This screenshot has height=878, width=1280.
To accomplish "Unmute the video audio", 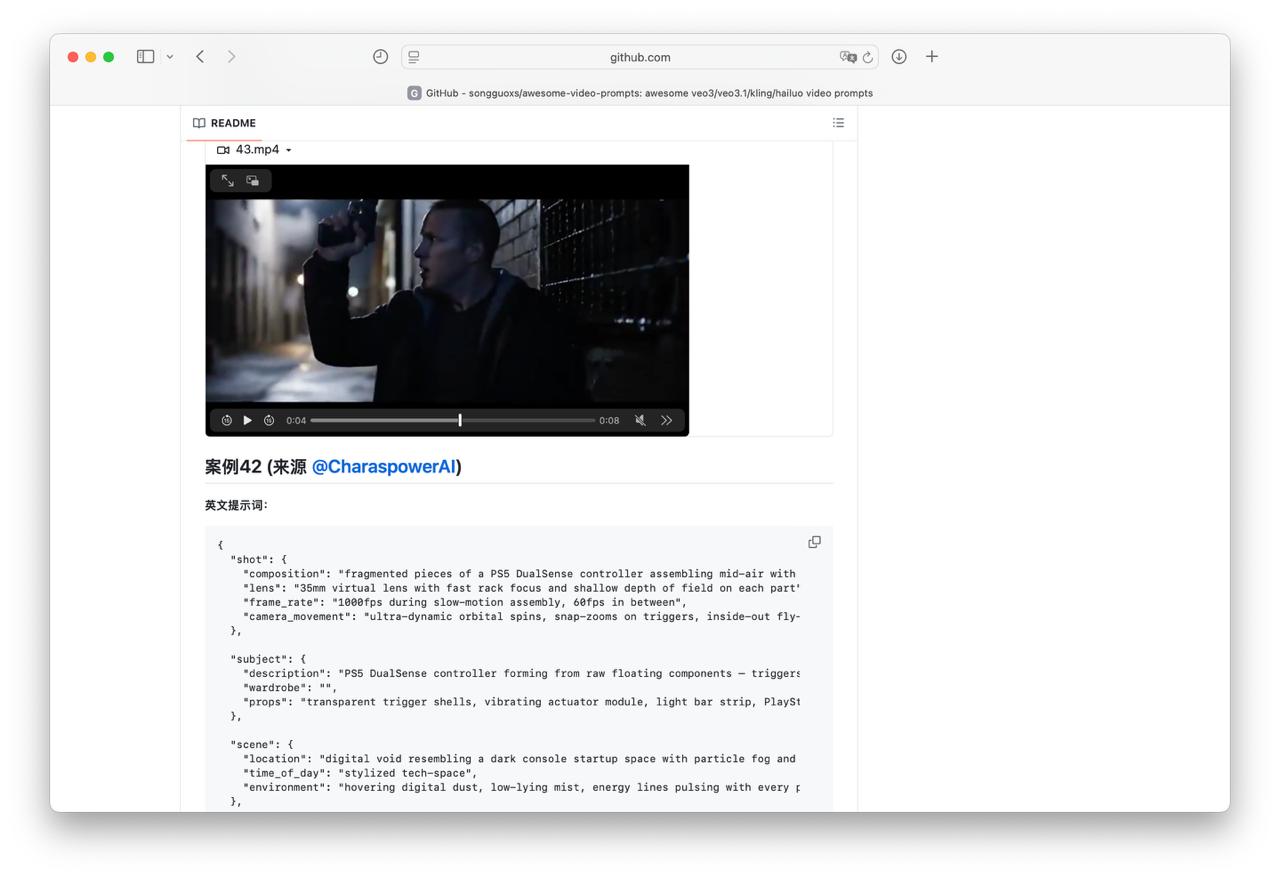I will pyautogui.click(x=640, y=421).
